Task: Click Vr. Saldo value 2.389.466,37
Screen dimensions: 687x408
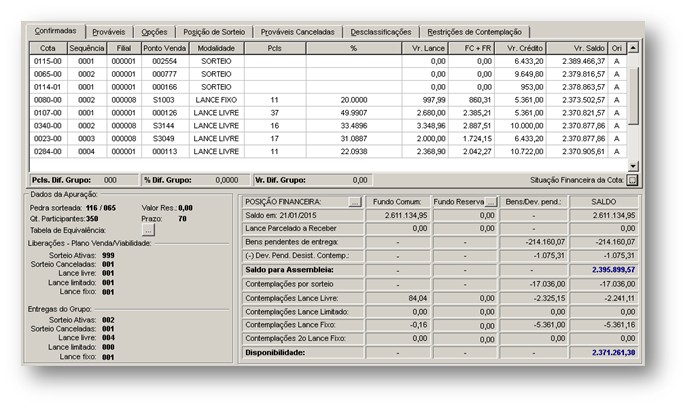Action: pyautogui.click(x=577, y=61)
